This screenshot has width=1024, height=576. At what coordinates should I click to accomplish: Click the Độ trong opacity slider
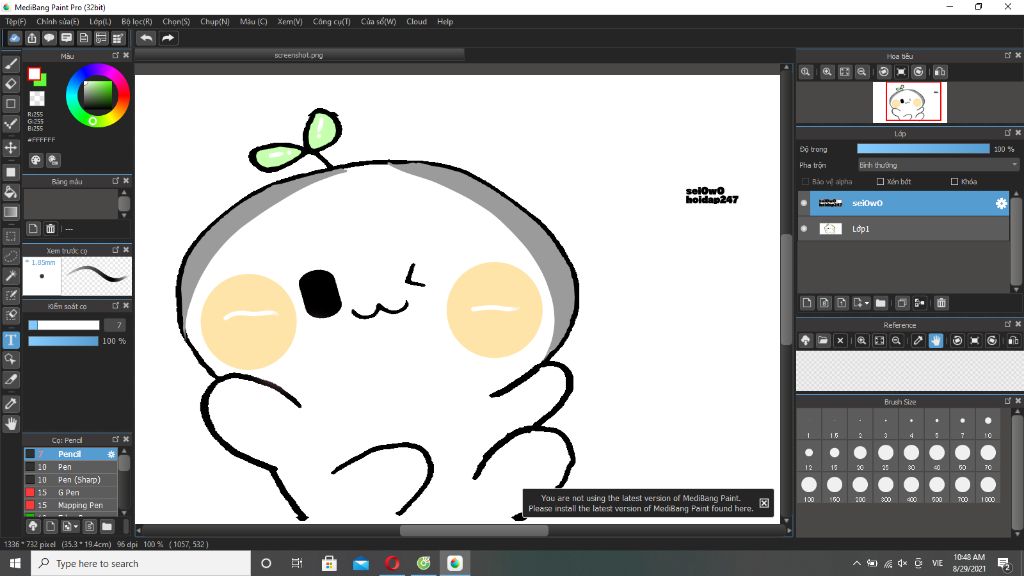click(922, 149)
